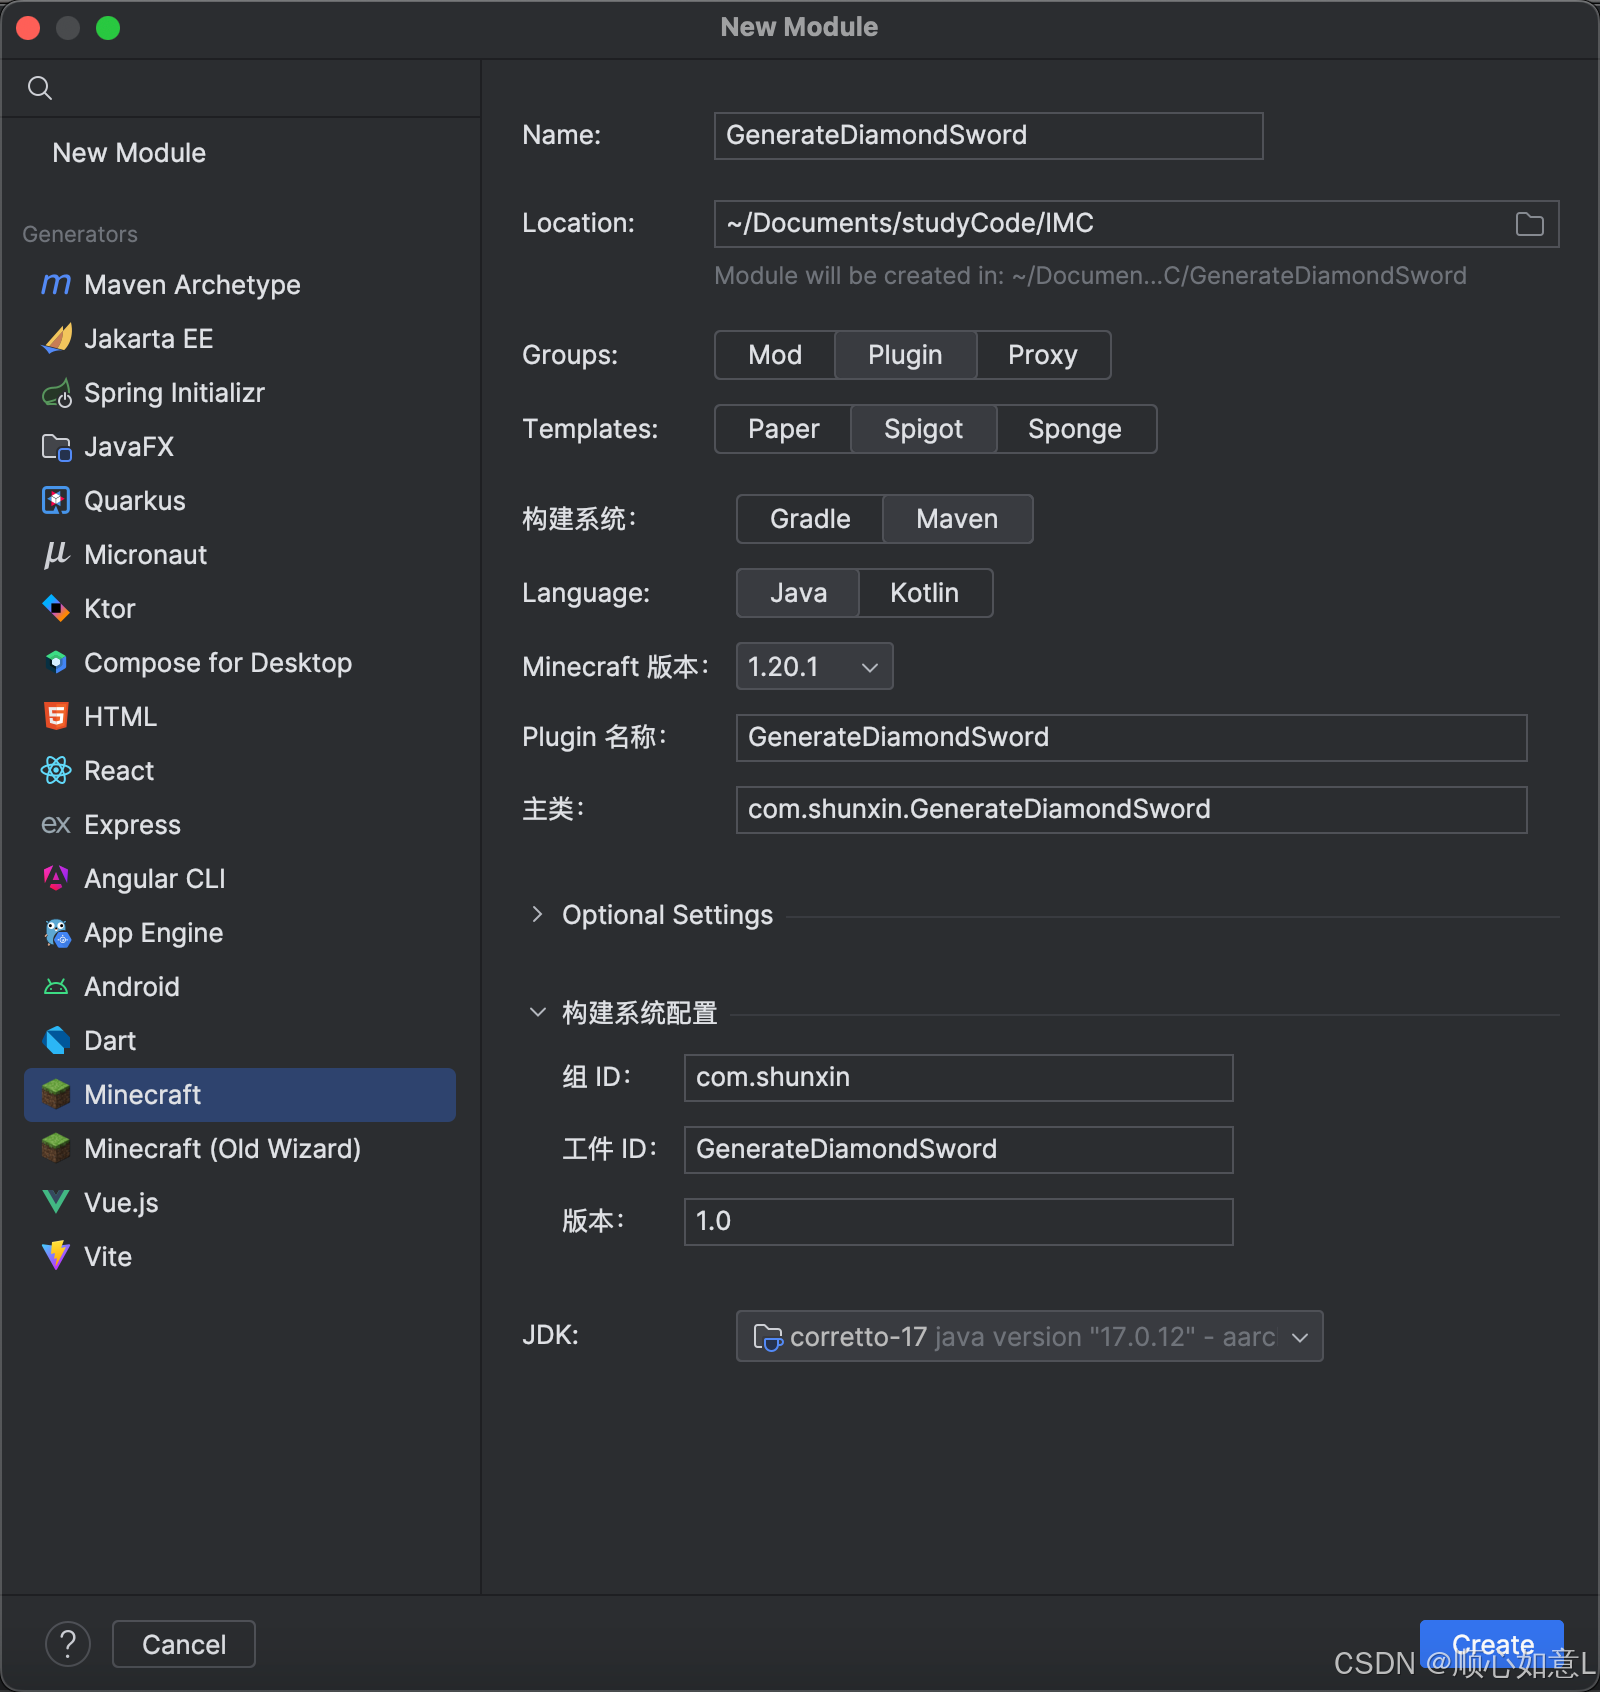This screenshot has height=1692, width=1600.
Task: Click the Compose for Desktop icon
Action: coord(56,663)
